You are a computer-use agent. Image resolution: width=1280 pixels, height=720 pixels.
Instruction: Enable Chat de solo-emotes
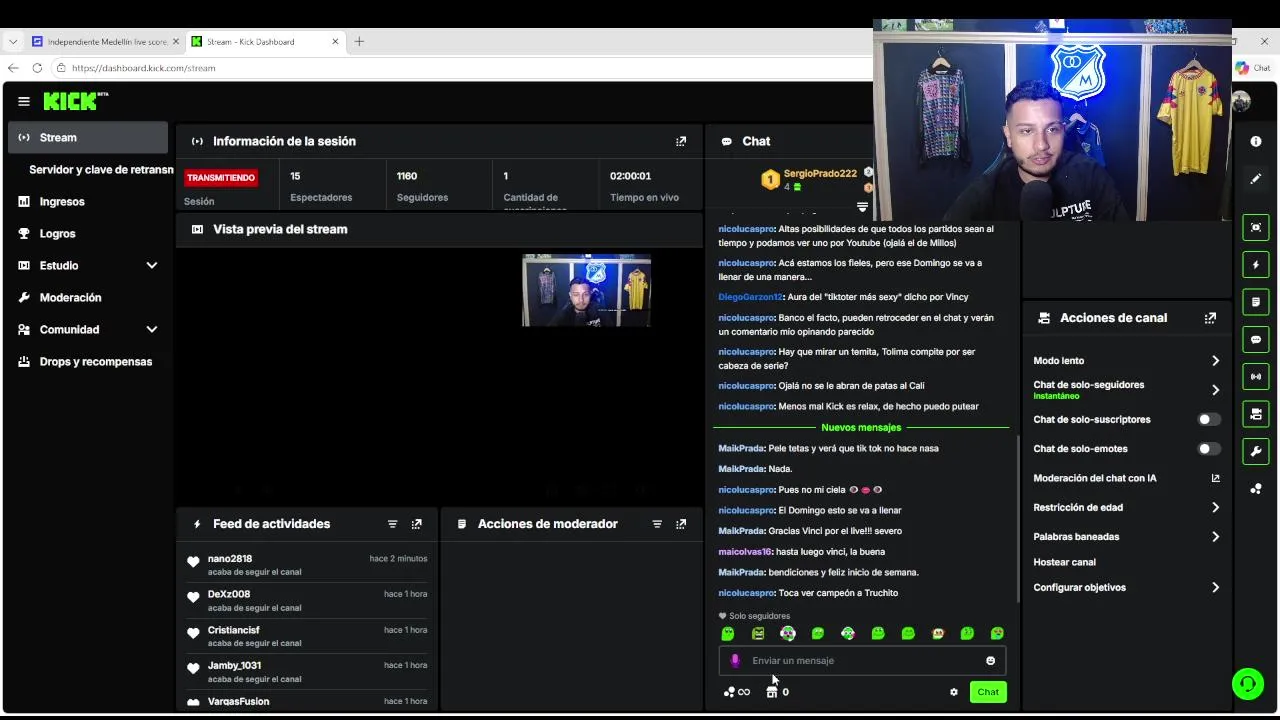click(1209, 449)
